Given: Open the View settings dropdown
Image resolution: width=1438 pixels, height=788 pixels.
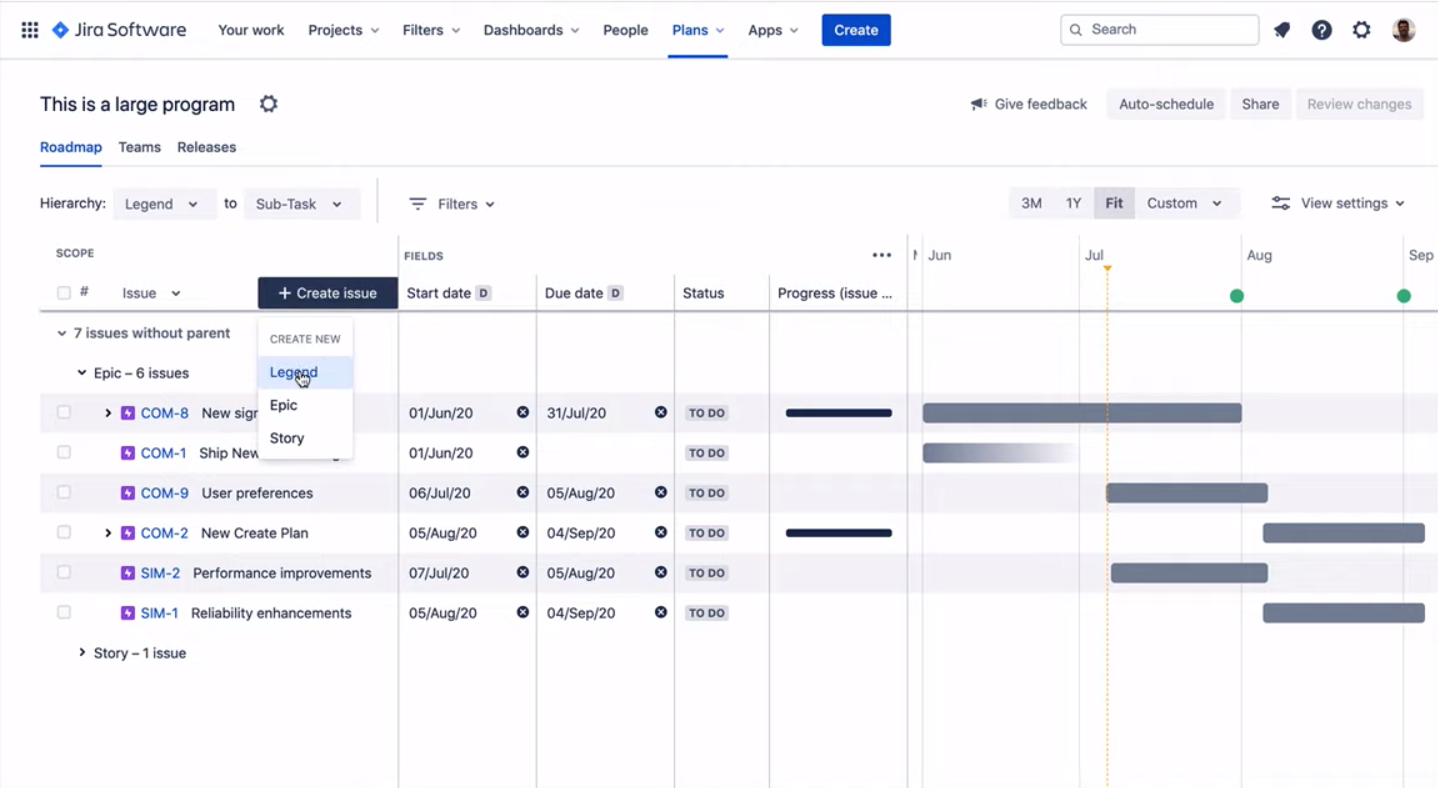Looking at the screenshot, I should tap(1338, 202).
